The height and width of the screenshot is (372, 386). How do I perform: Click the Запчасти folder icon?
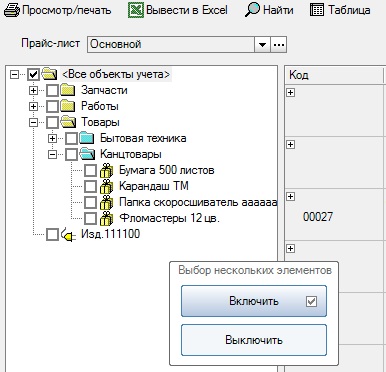pos(68,90)
